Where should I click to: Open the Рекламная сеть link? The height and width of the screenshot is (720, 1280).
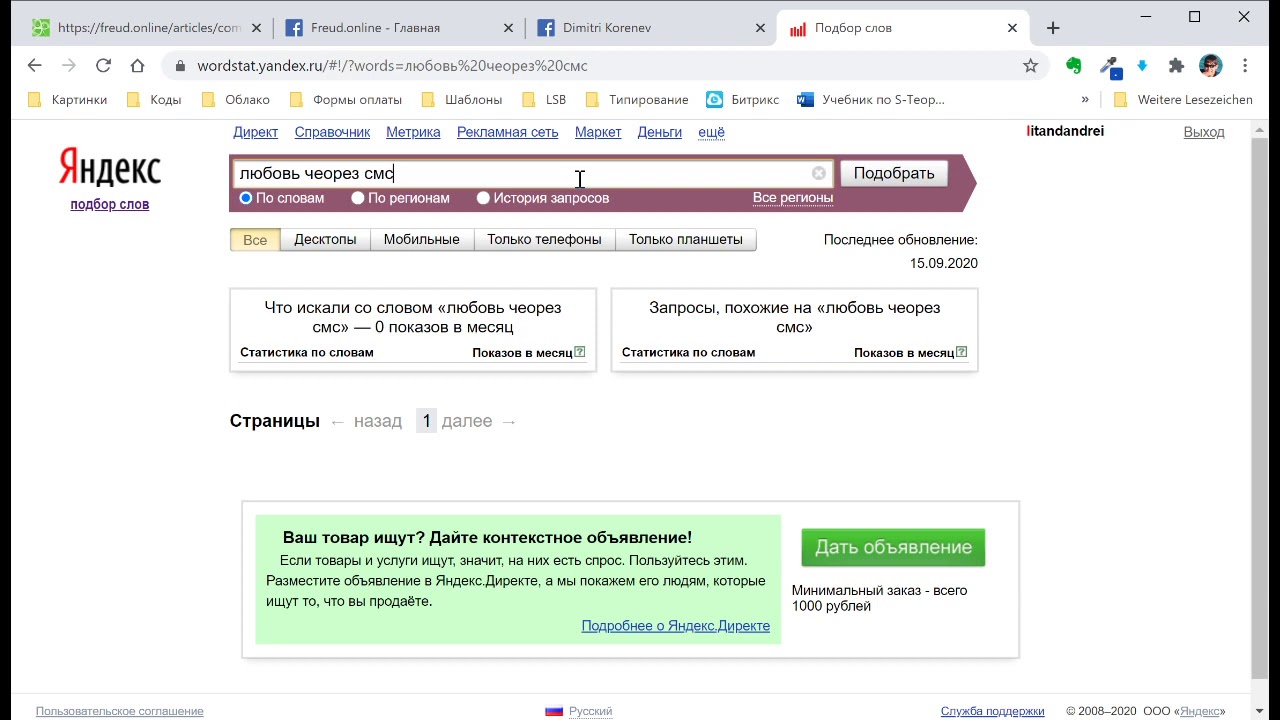click(x=507, y=132)
